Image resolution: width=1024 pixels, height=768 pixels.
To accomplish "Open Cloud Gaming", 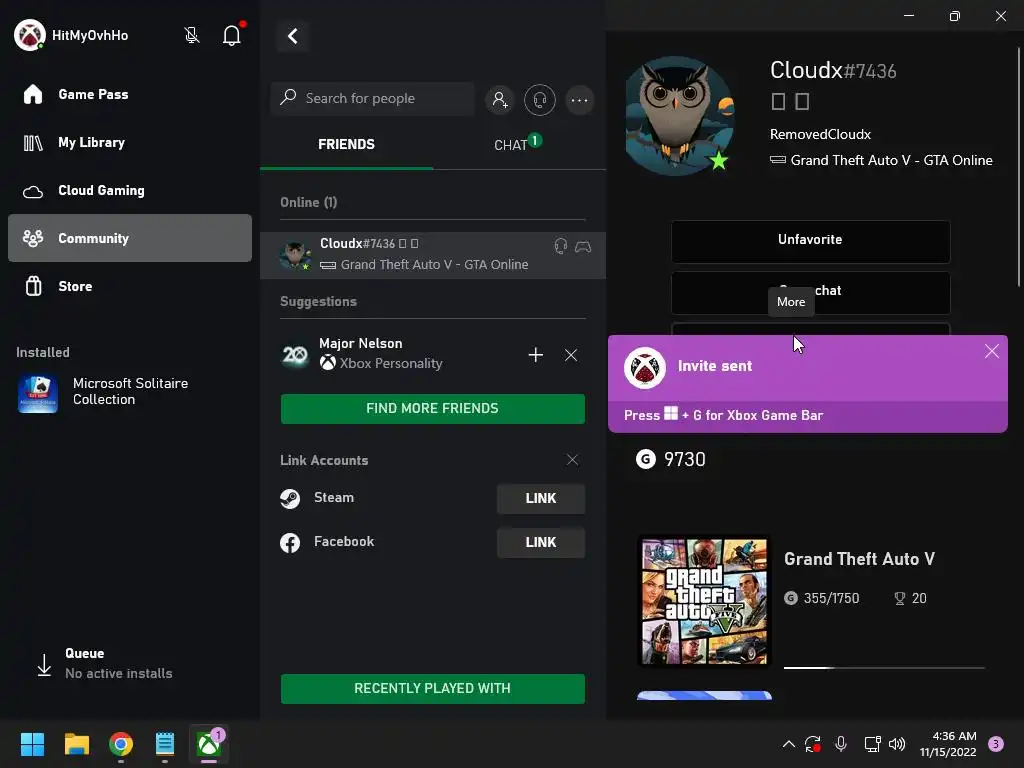I will click(x=129, y=191).
